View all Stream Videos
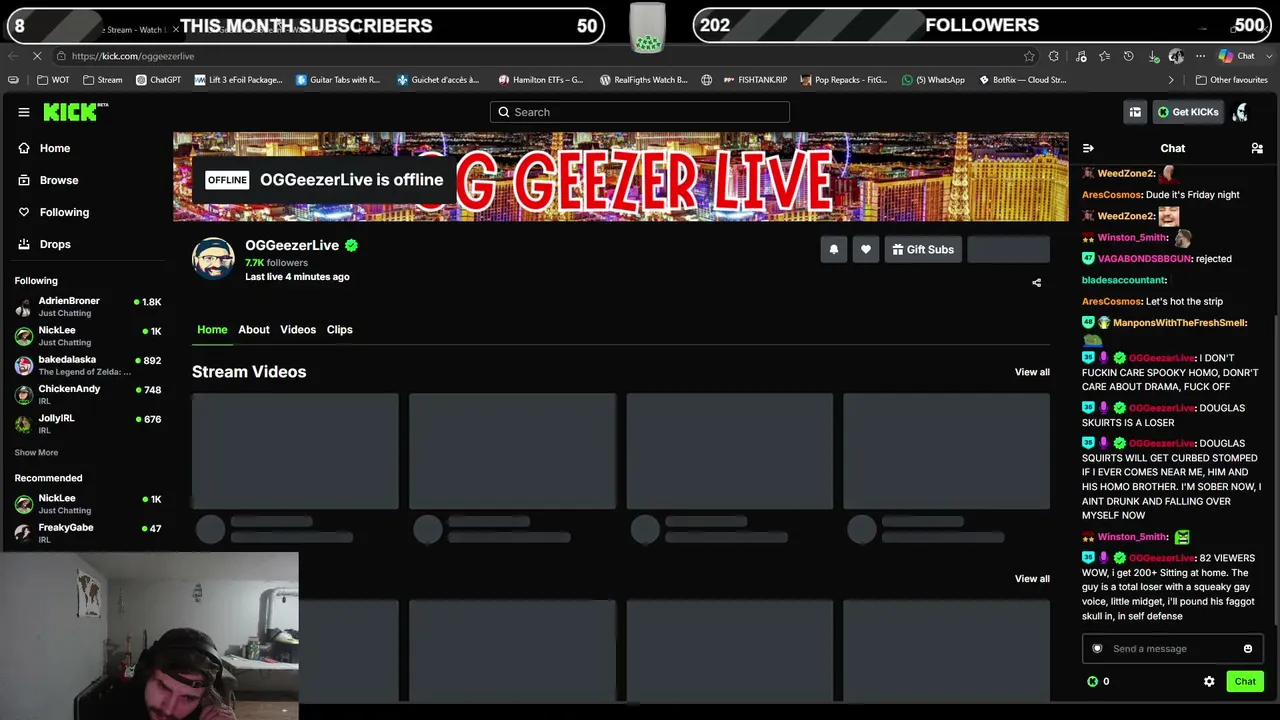 click(1032, 372)
